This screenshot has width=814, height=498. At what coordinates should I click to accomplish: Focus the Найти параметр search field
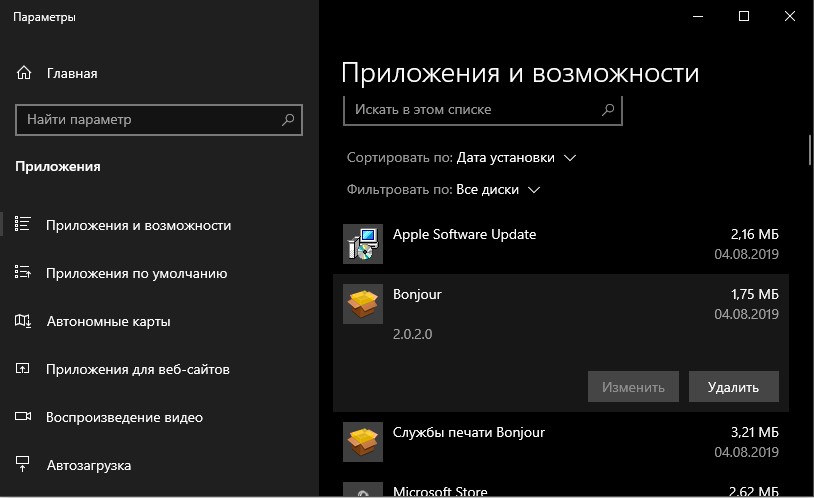tap(159, 120)
